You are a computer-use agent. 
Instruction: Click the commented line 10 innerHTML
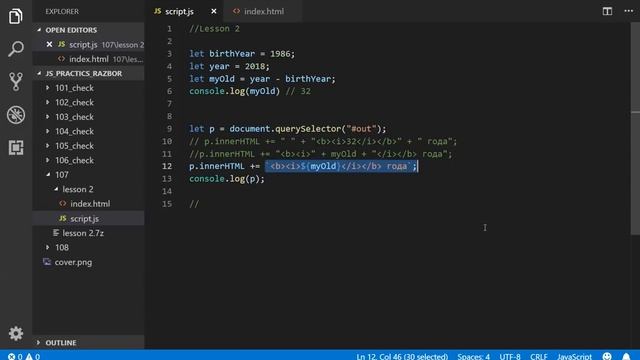(x=323, y=141)
